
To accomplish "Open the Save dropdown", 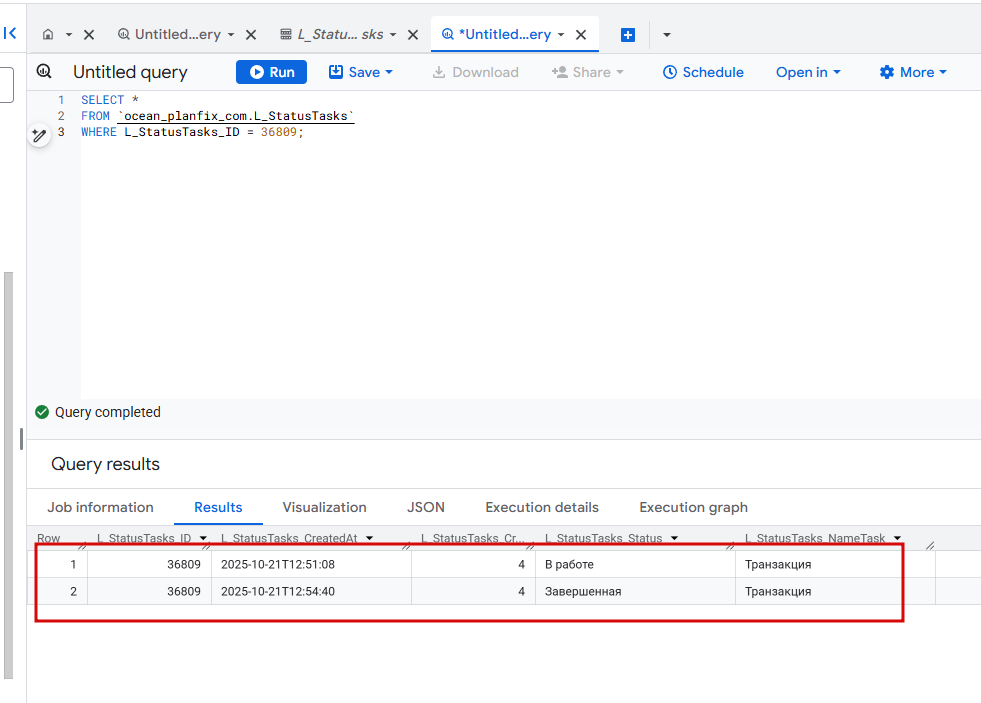I will coord(361,72).
